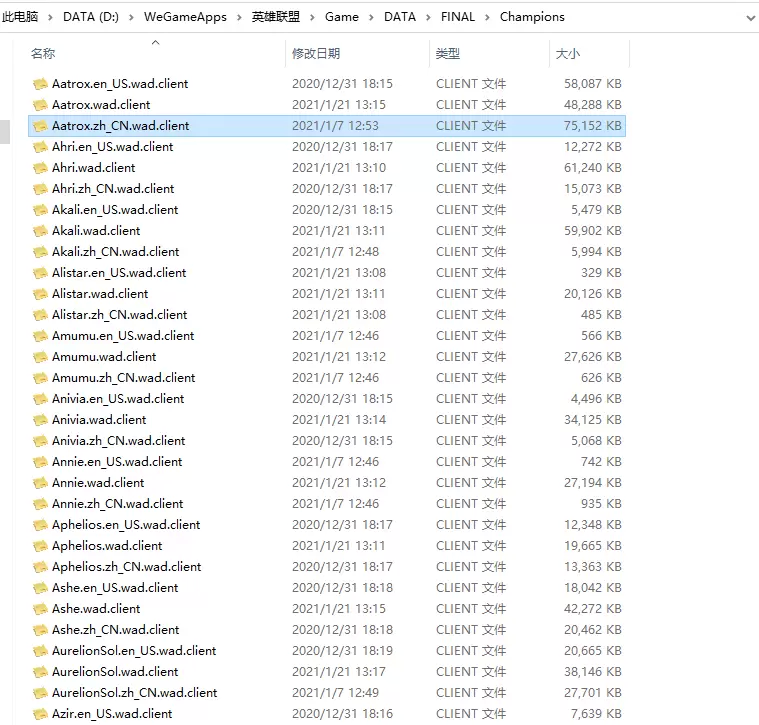Image resolution: width=759 pixels, height=725 pixels.
Task: Open the 英雄联盟 breadcrumb folder
Action: coord(275,17)
